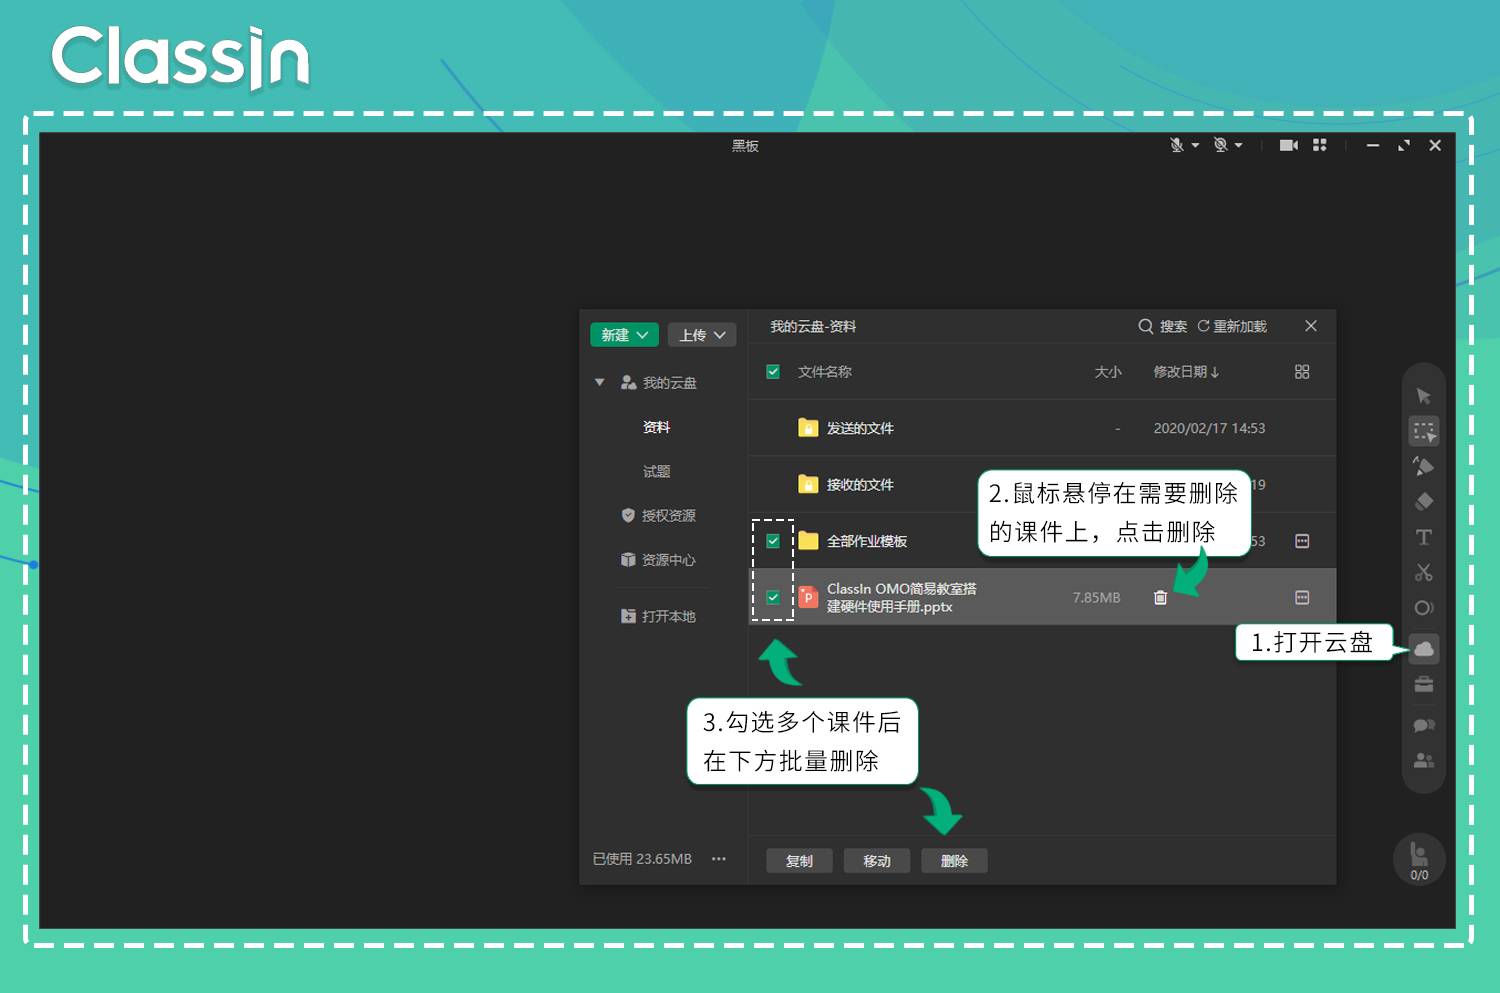This screenshot has height=993, width=1500.
Task: Open the three-dot menu near storage usage
Action: click(x=719, y=859)
